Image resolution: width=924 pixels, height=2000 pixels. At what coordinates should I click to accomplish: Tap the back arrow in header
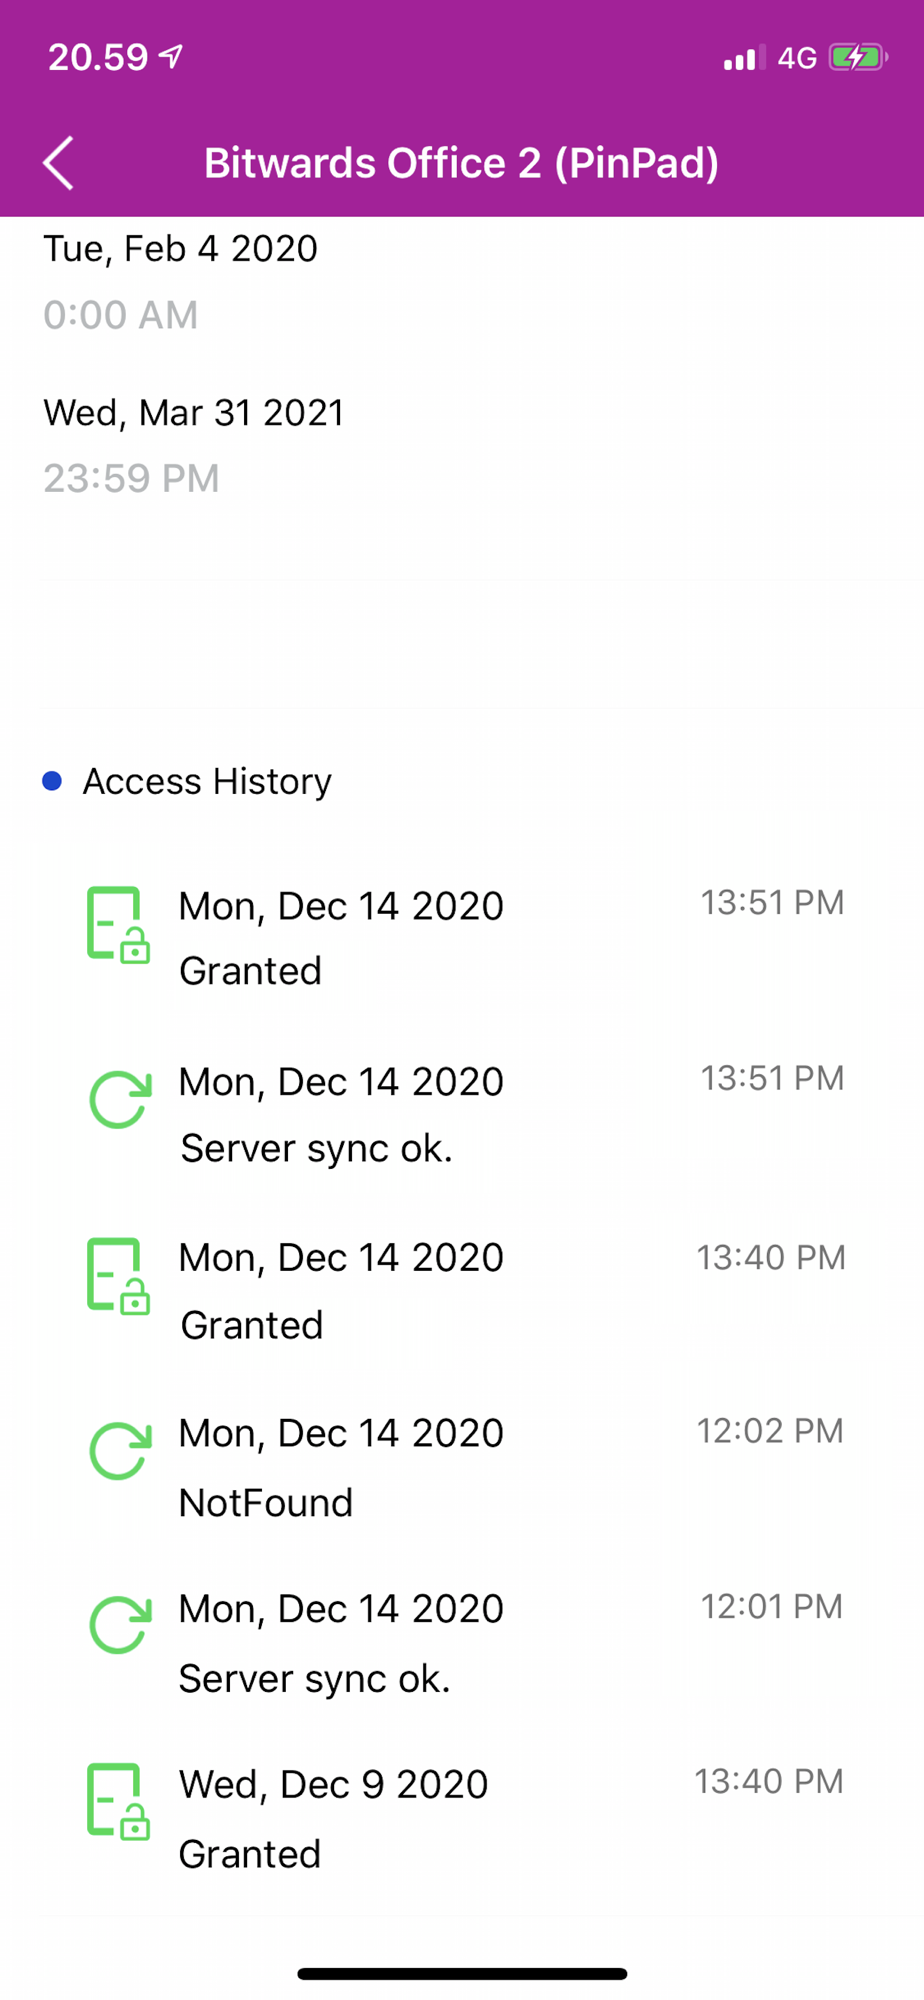coord(59,163)
